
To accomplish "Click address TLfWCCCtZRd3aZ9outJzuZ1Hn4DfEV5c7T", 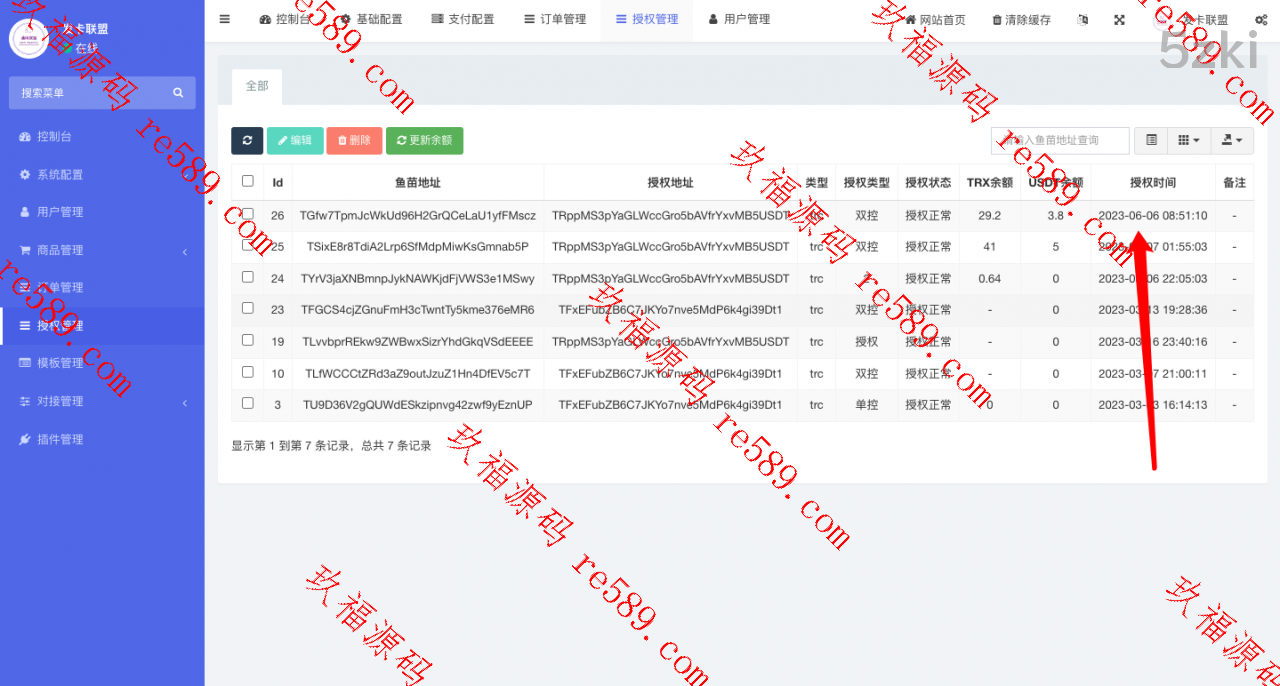I will [x=418, y=374].
